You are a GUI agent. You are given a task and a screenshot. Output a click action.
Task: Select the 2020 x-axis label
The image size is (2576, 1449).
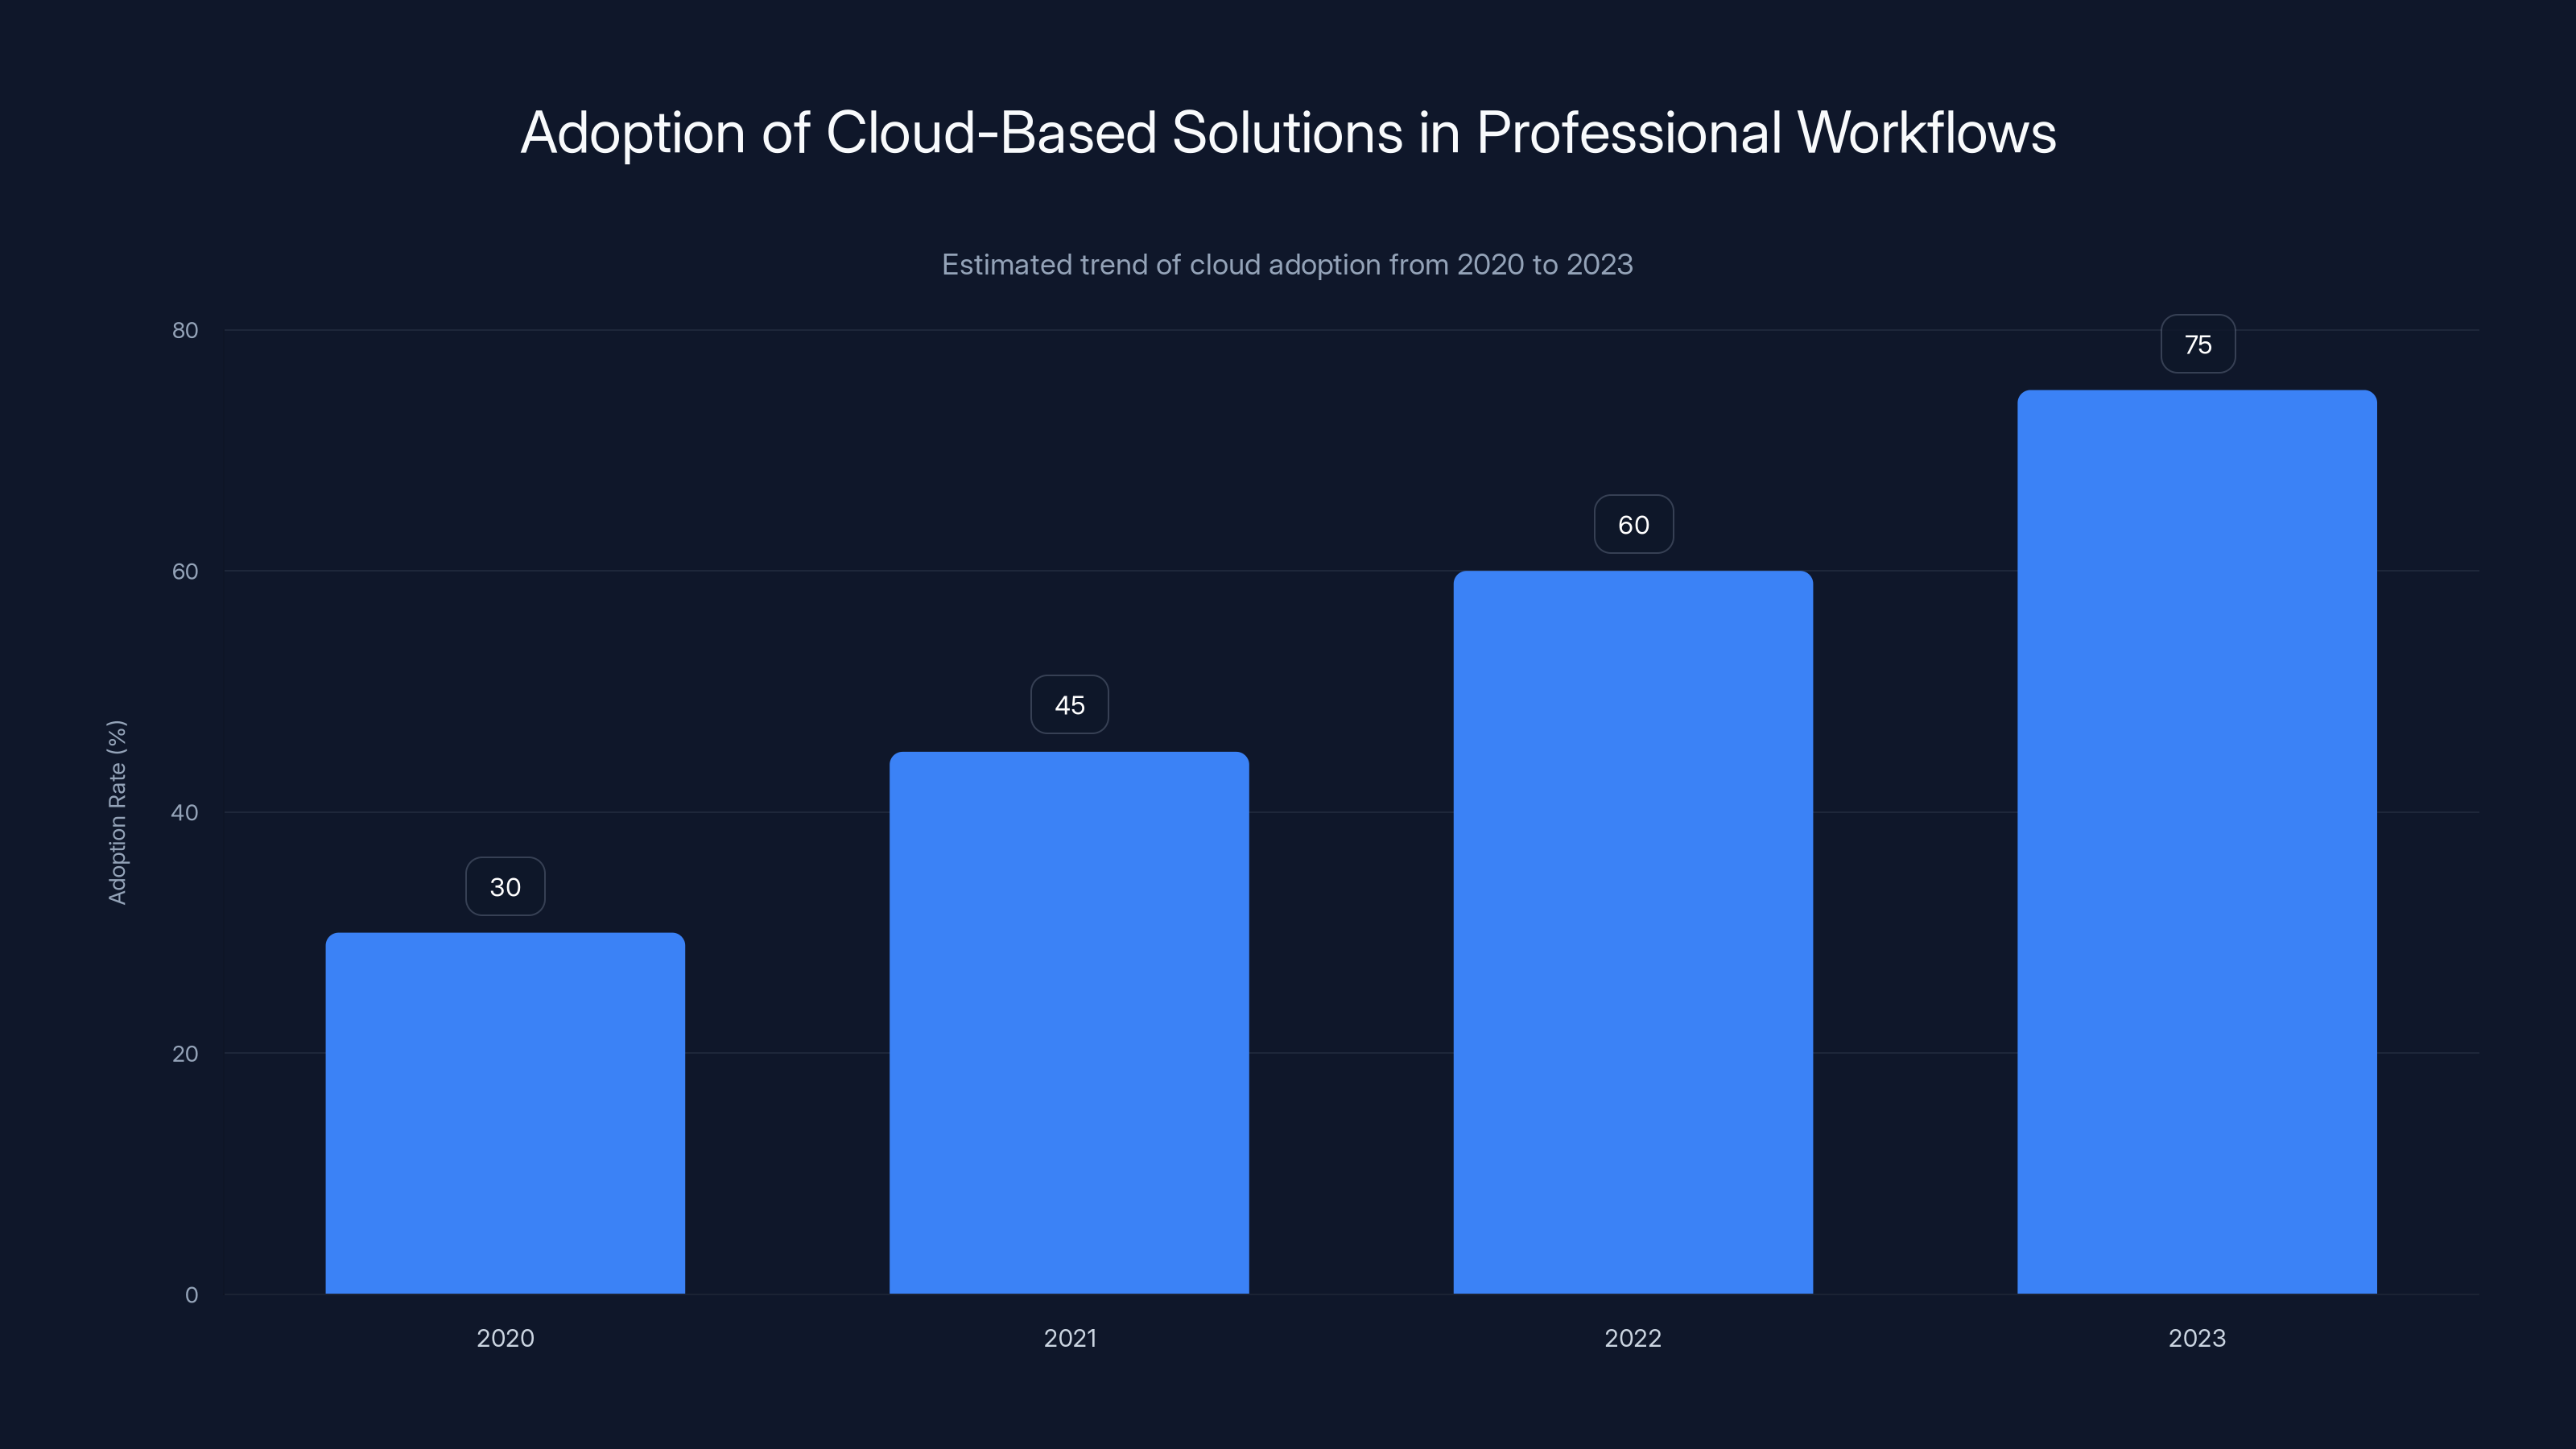504,1338
